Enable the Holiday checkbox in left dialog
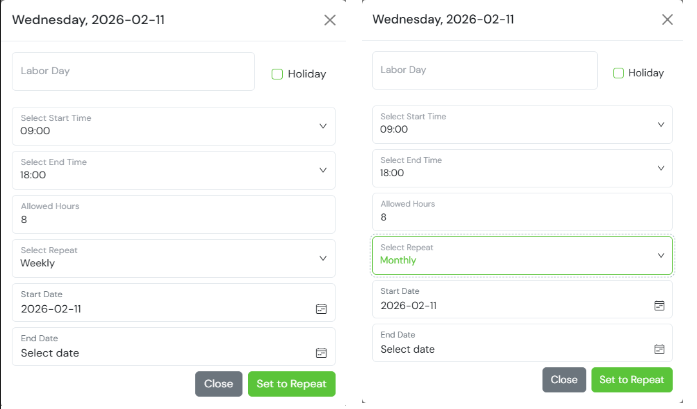Screen dimensions: 697x409 click(278, 74)
